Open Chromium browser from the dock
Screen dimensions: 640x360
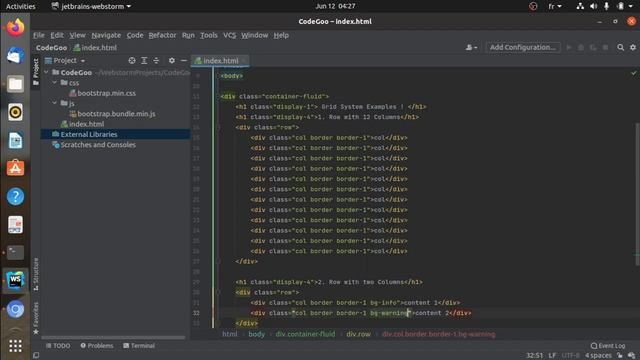[x=15, y=309]
